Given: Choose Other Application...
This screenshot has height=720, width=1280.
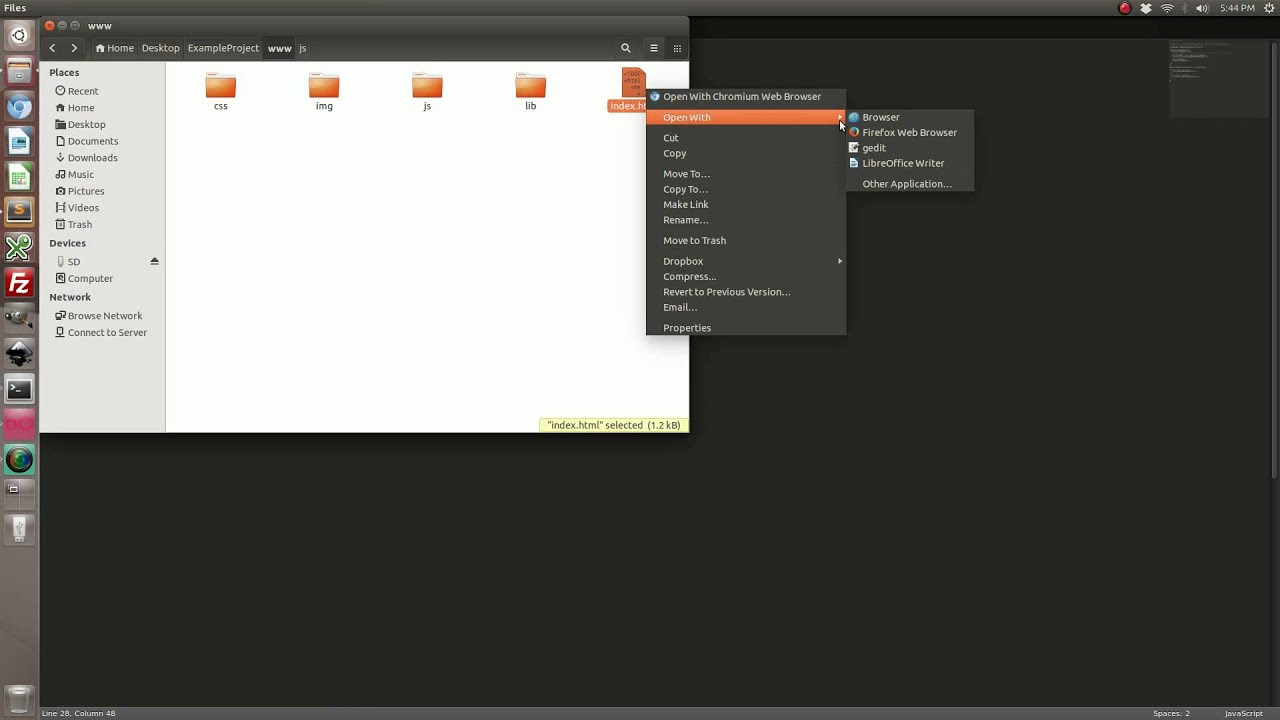Looking at the screenshot, I should click(909, 184).
